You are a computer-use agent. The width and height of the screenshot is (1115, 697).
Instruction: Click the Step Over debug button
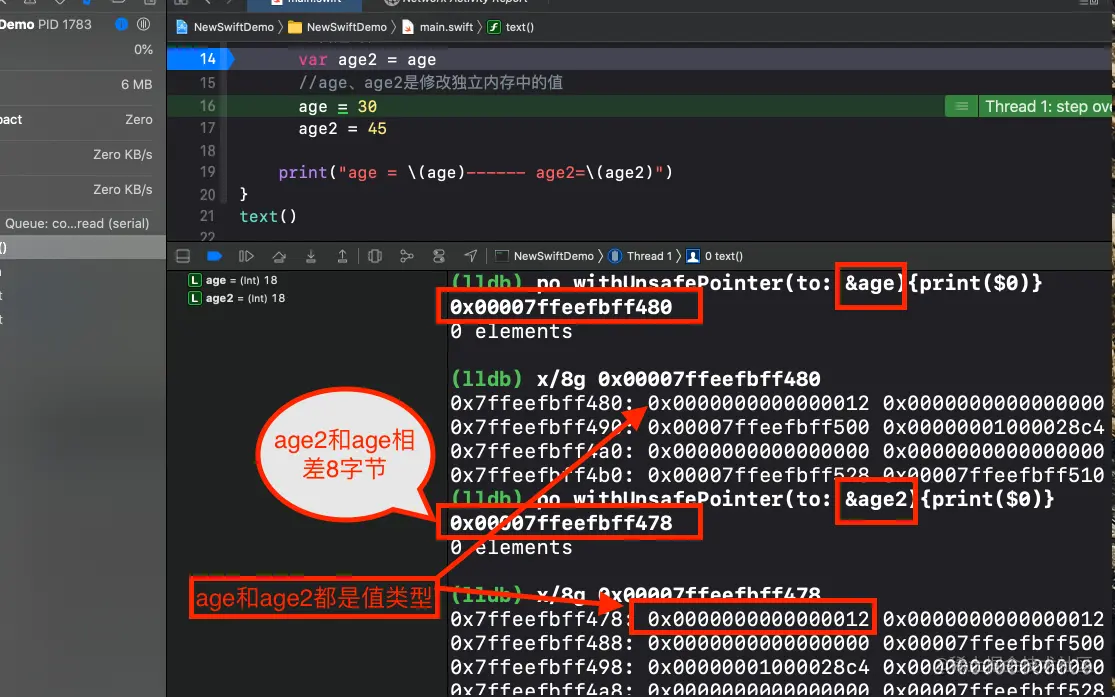(279, 256)
